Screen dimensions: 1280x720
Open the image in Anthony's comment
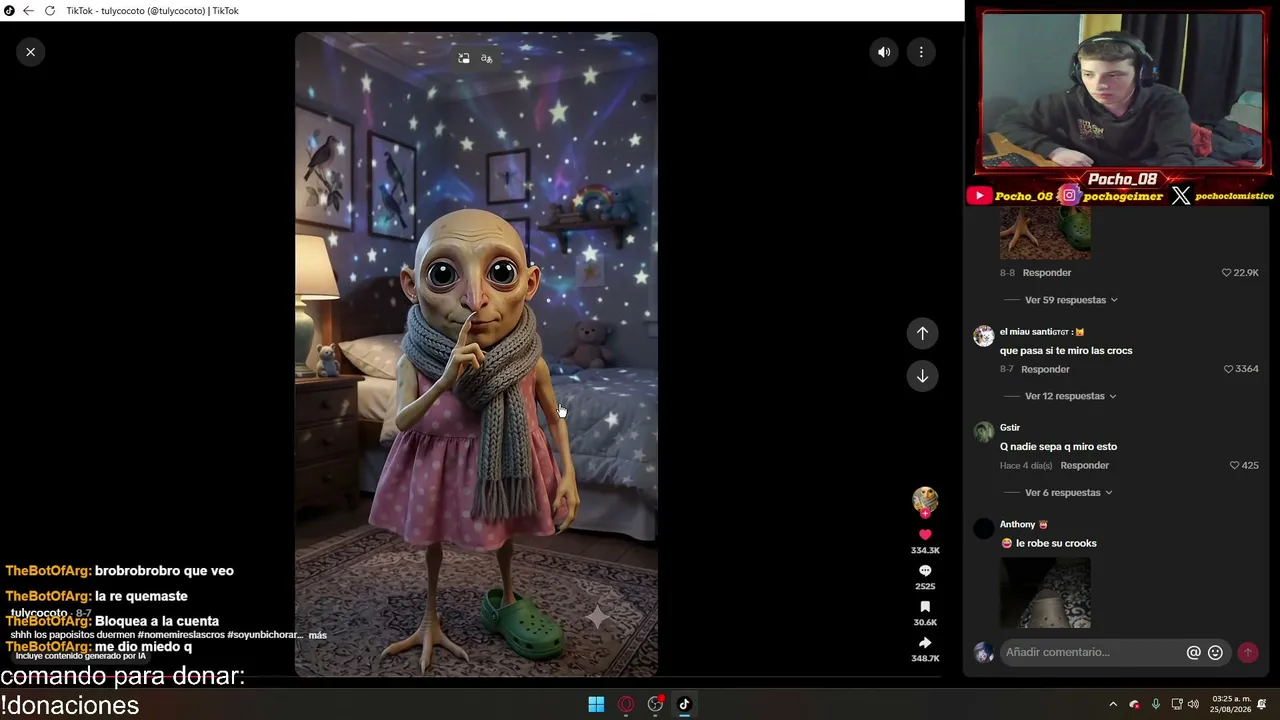click(1045, 592)
